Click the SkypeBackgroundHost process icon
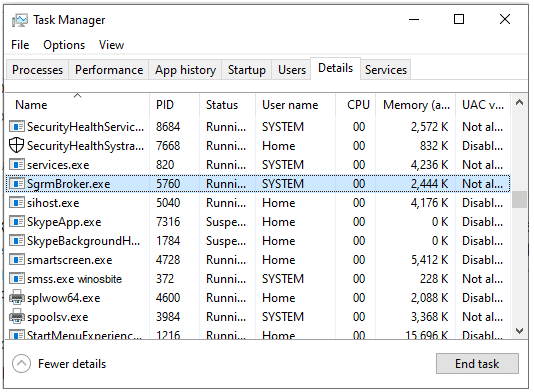Screen dimensions: 534x392 (17, 241)
